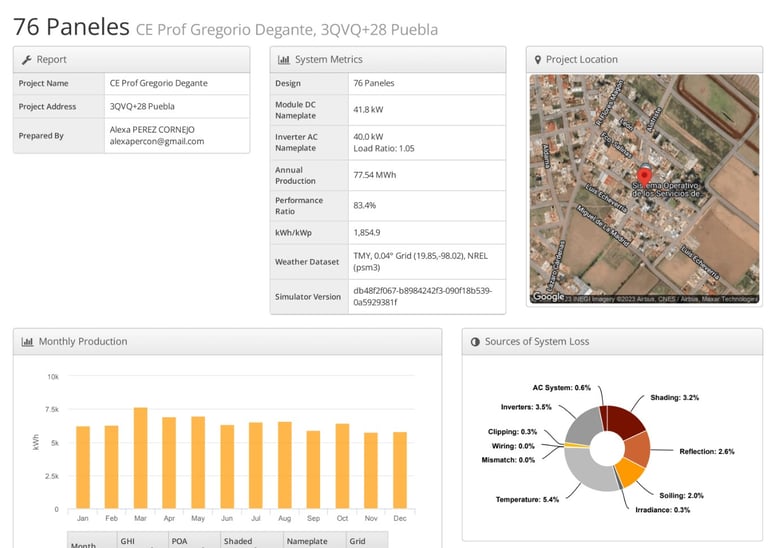768x548 pixels.
Task: Click the light gray Temperature pie slice
Action: point(587,471)
